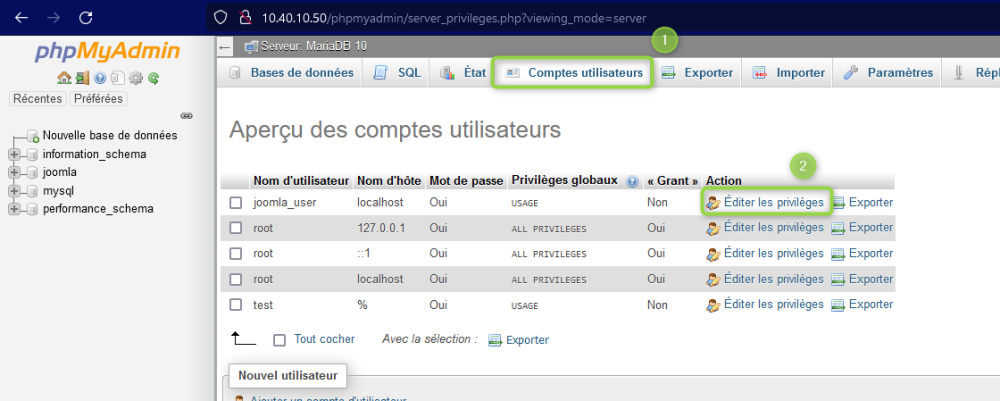Check the joomla_user row checkbox
Screen dimensions: 1000x401
pos(236,203)
